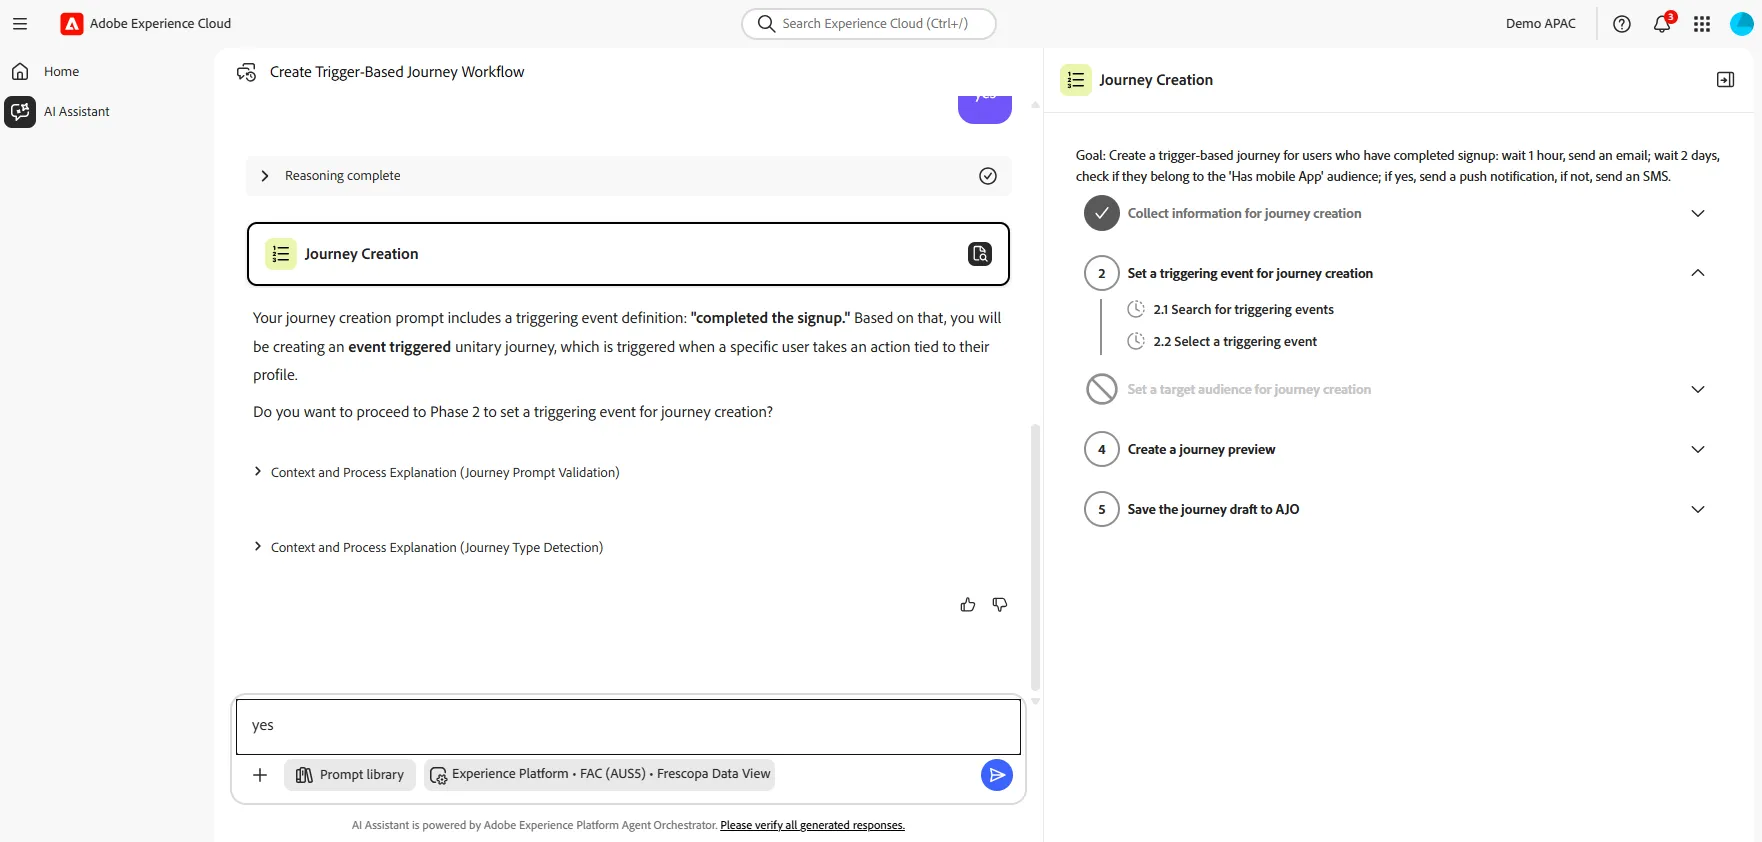
Task: Open notifications bell with badge
Action: click(x=1662, y=24)
